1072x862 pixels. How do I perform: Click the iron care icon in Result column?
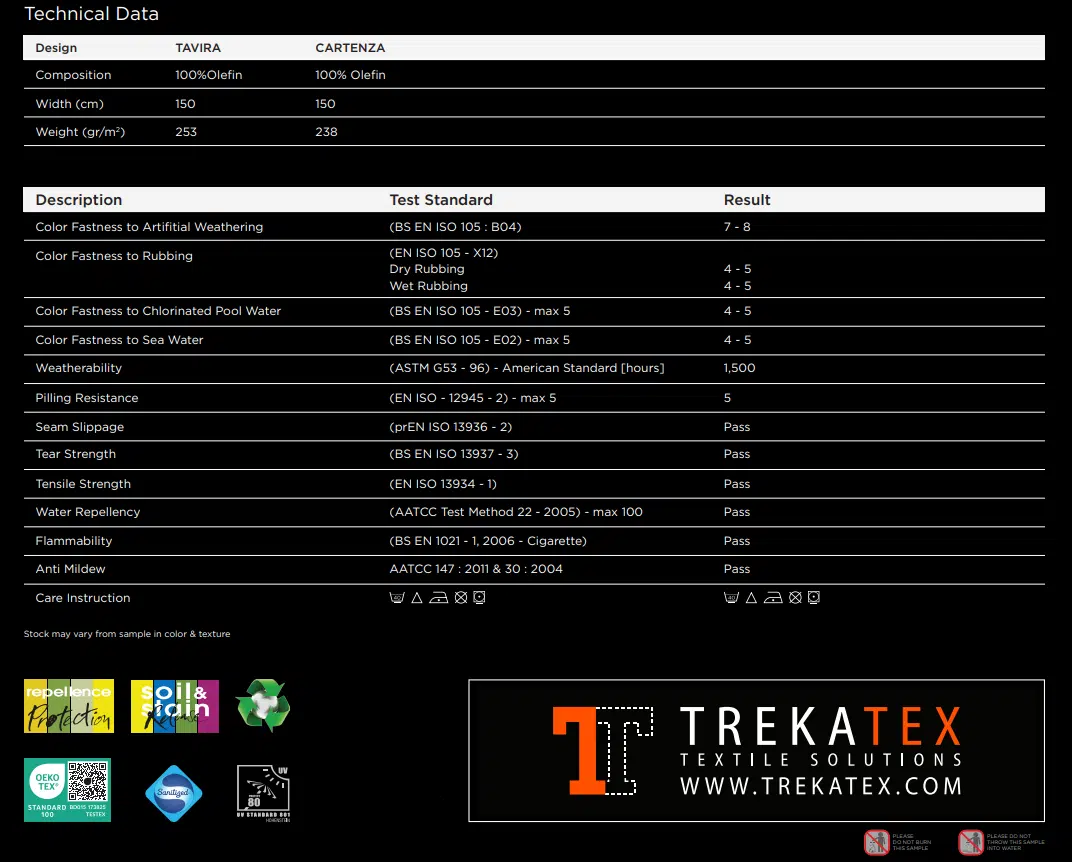pos(773,598)
